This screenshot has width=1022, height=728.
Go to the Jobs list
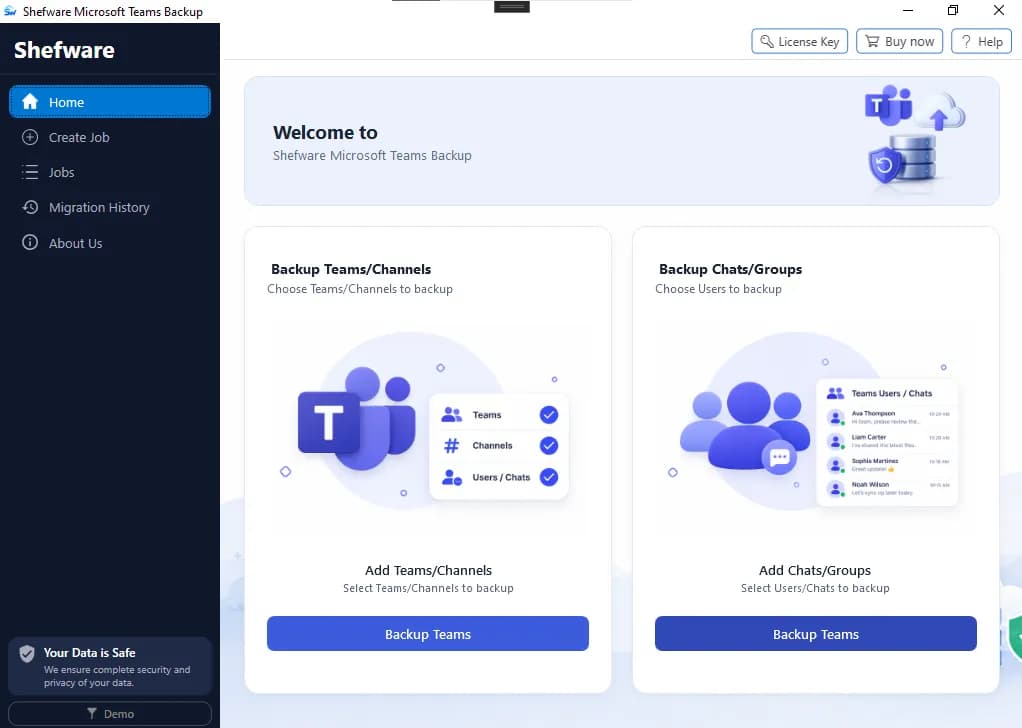(110, 173)
